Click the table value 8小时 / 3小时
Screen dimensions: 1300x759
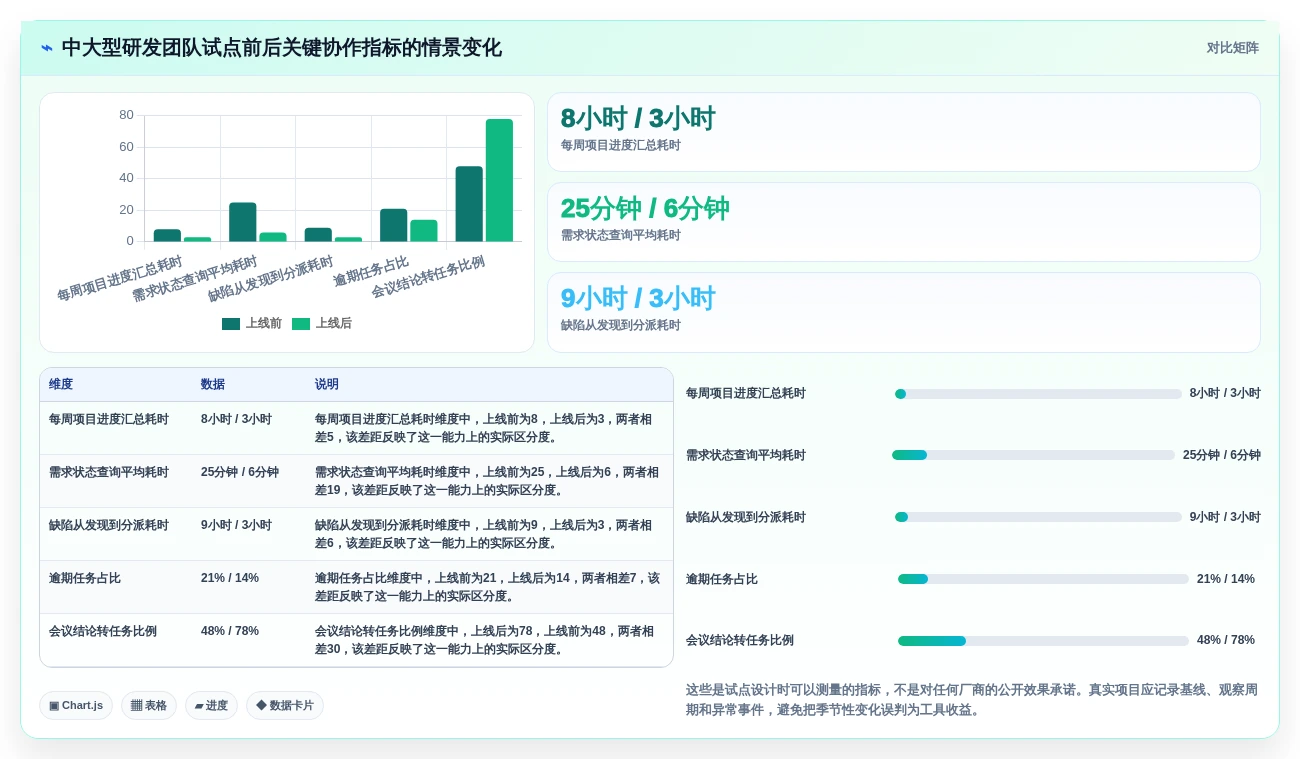point(236,419)
